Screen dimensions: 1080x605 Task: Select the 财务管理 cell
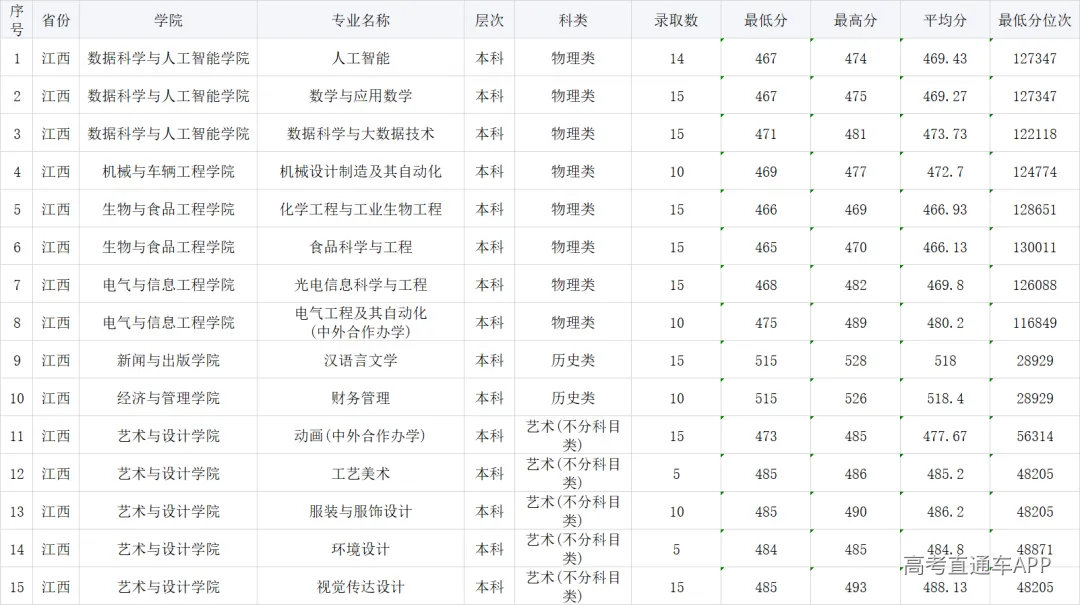(x=361, y=398)
